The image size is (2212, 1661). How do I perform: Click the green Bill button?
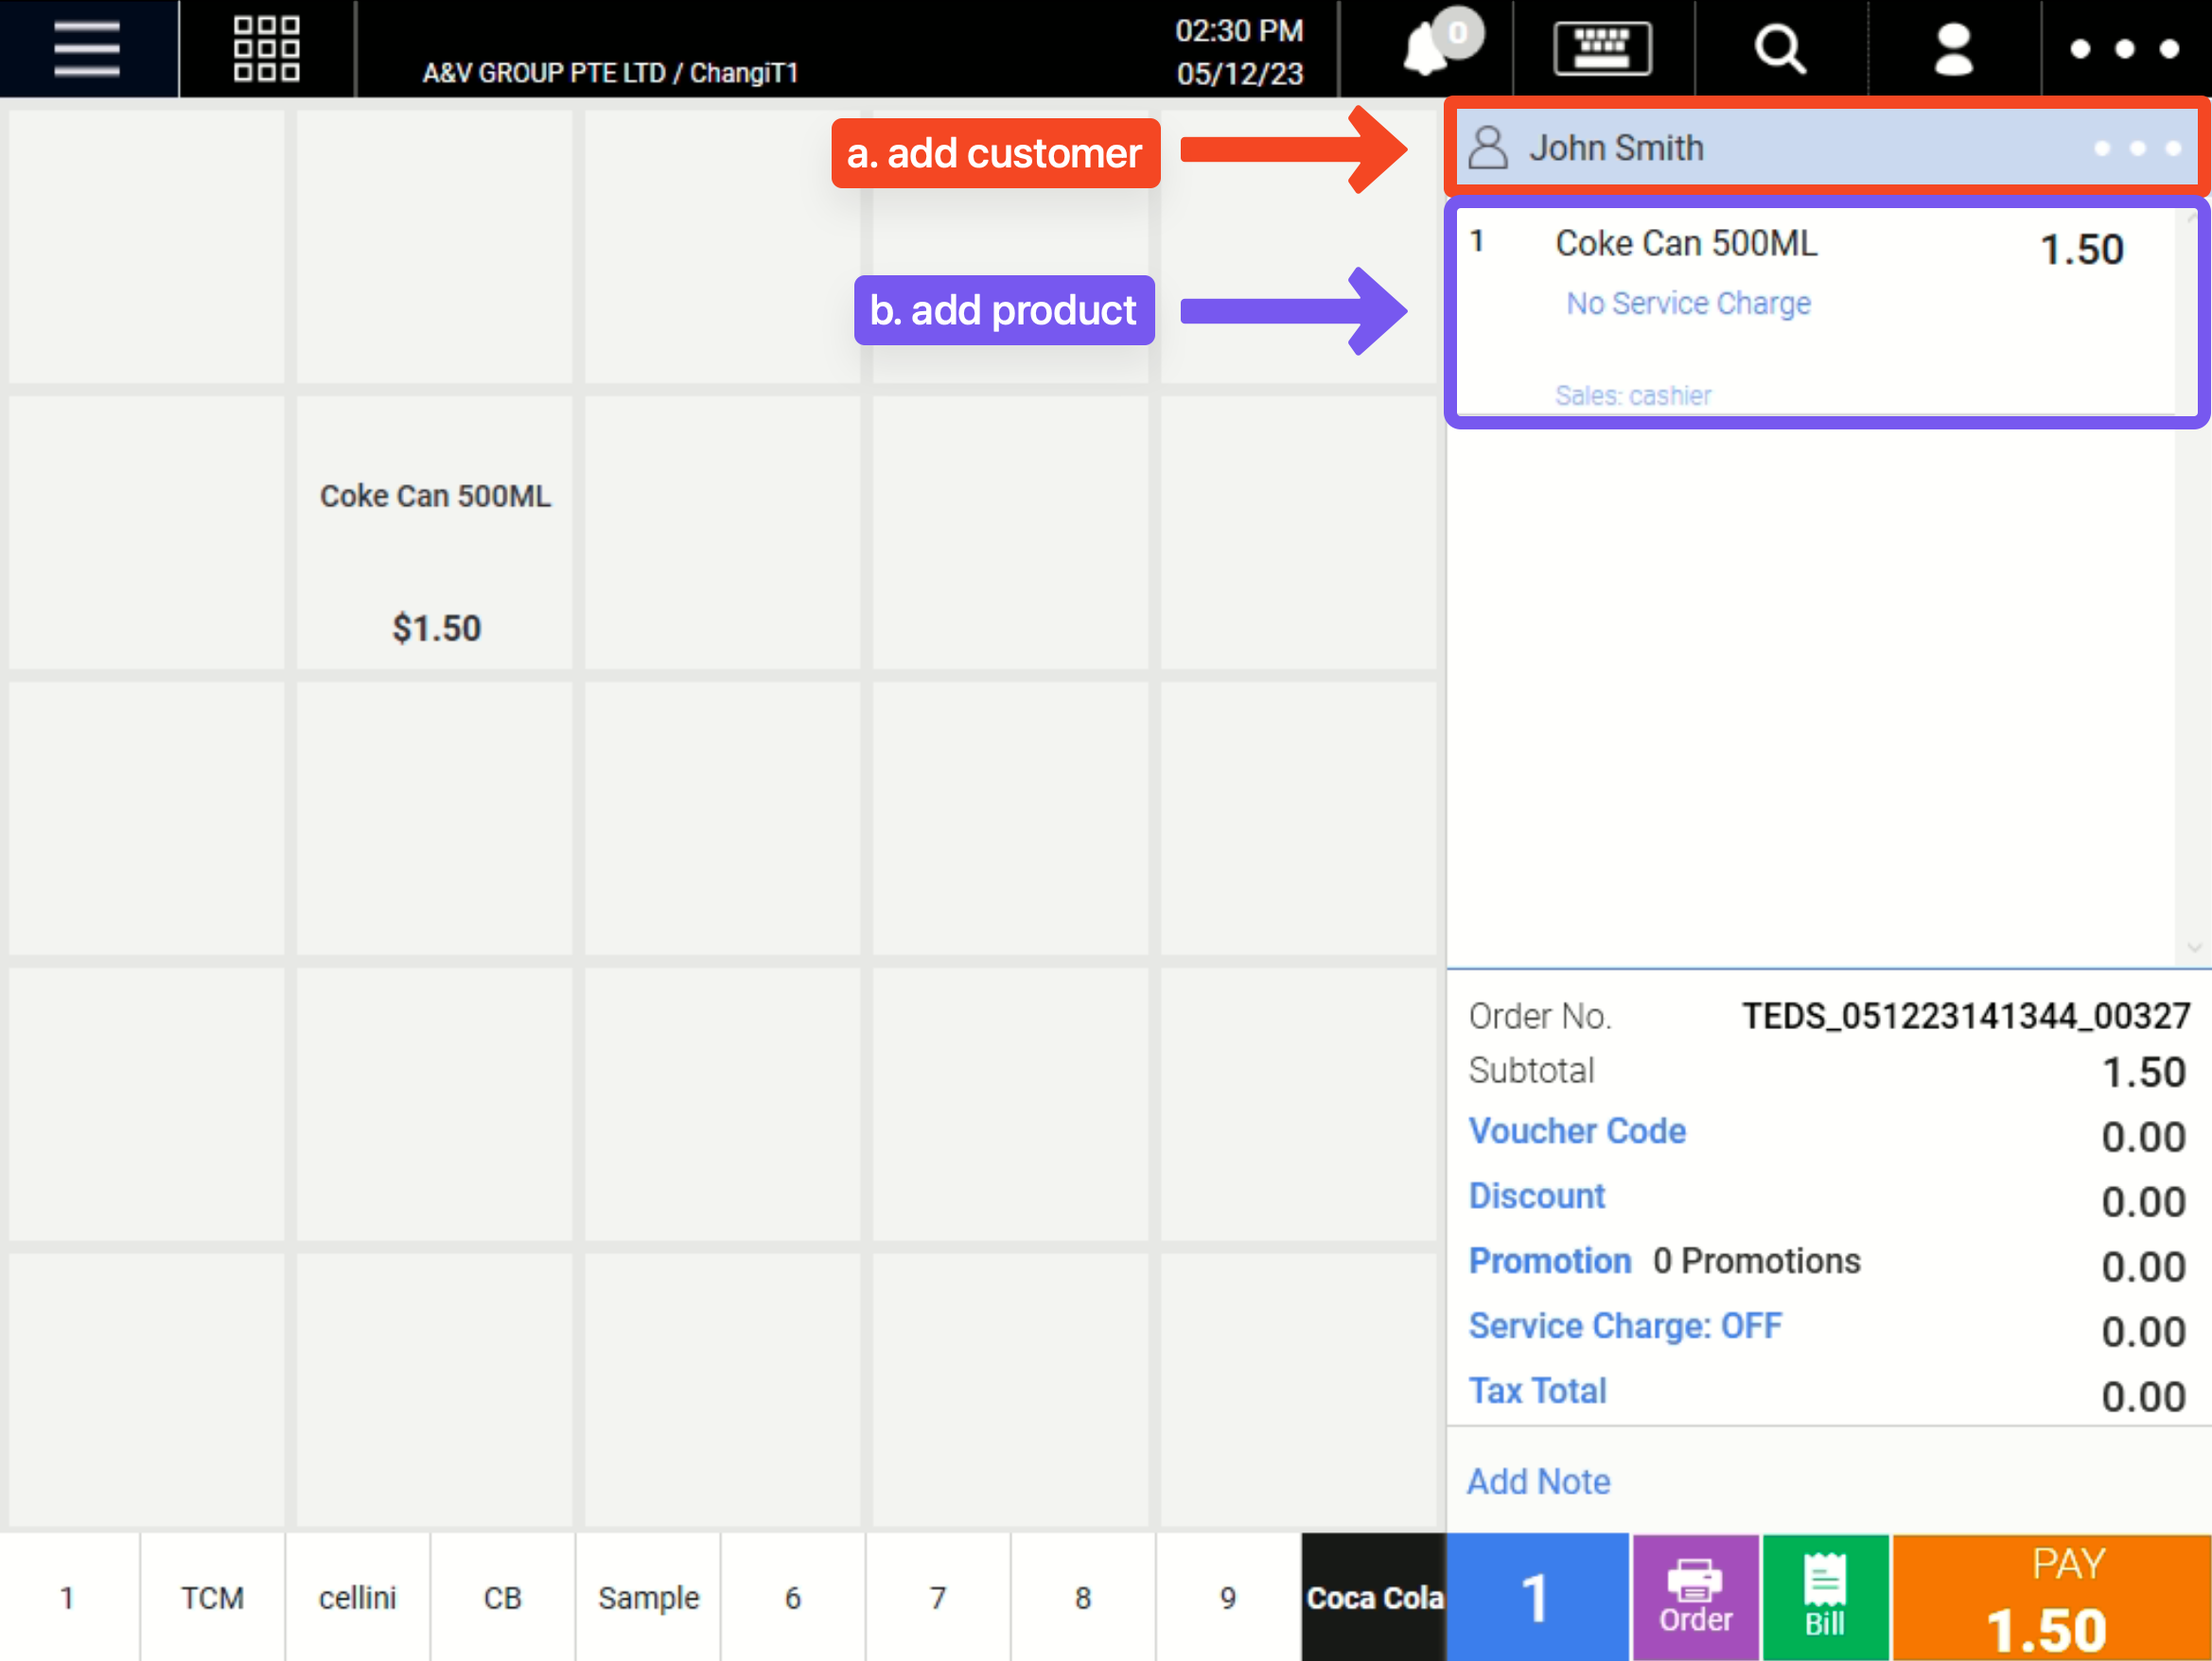(x=1825, y=1597)
